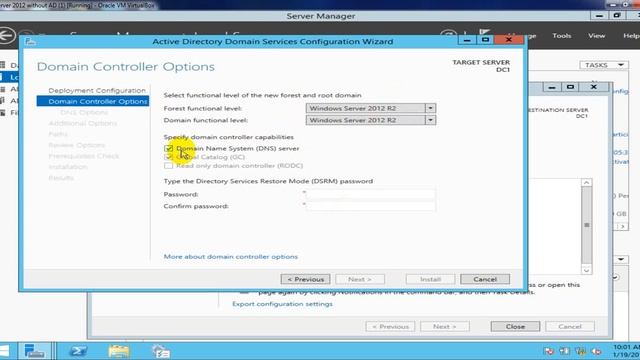The image size is (640, 360).
Task: Select Prerequisites Check step
Action: point(84,156)
